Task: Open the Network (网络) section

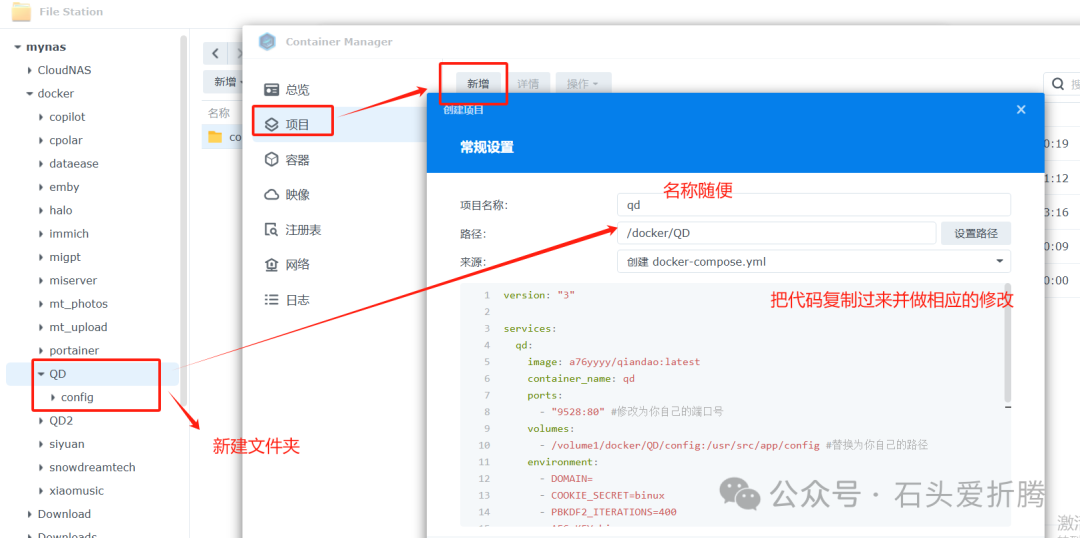Action: tap(298, 265)
